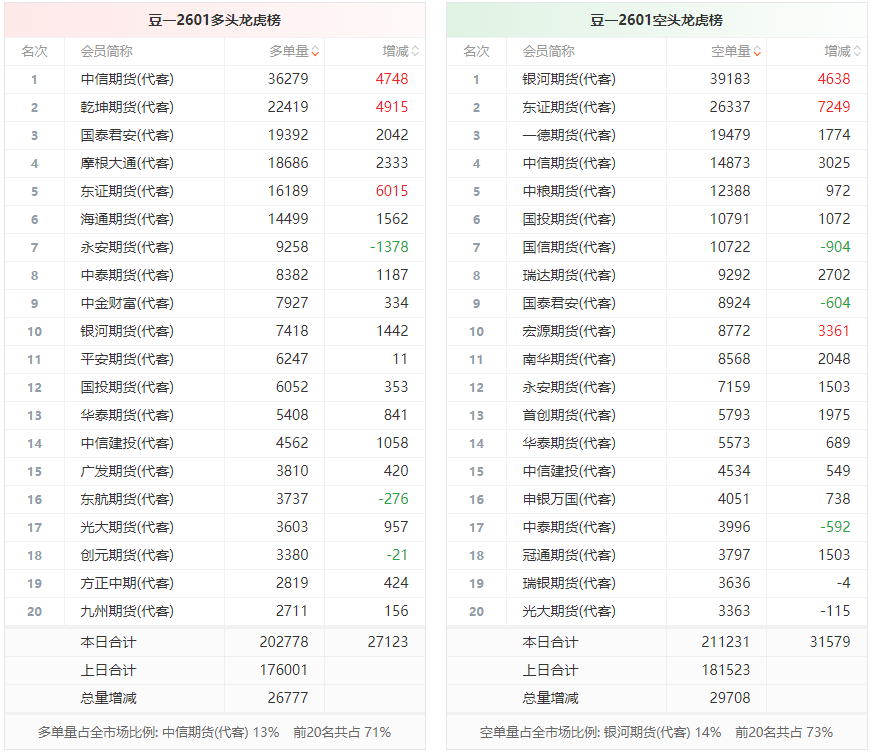The image size is (873, 755).
Task: Click 首创期货(代客) row name
Action: (569, 415)
